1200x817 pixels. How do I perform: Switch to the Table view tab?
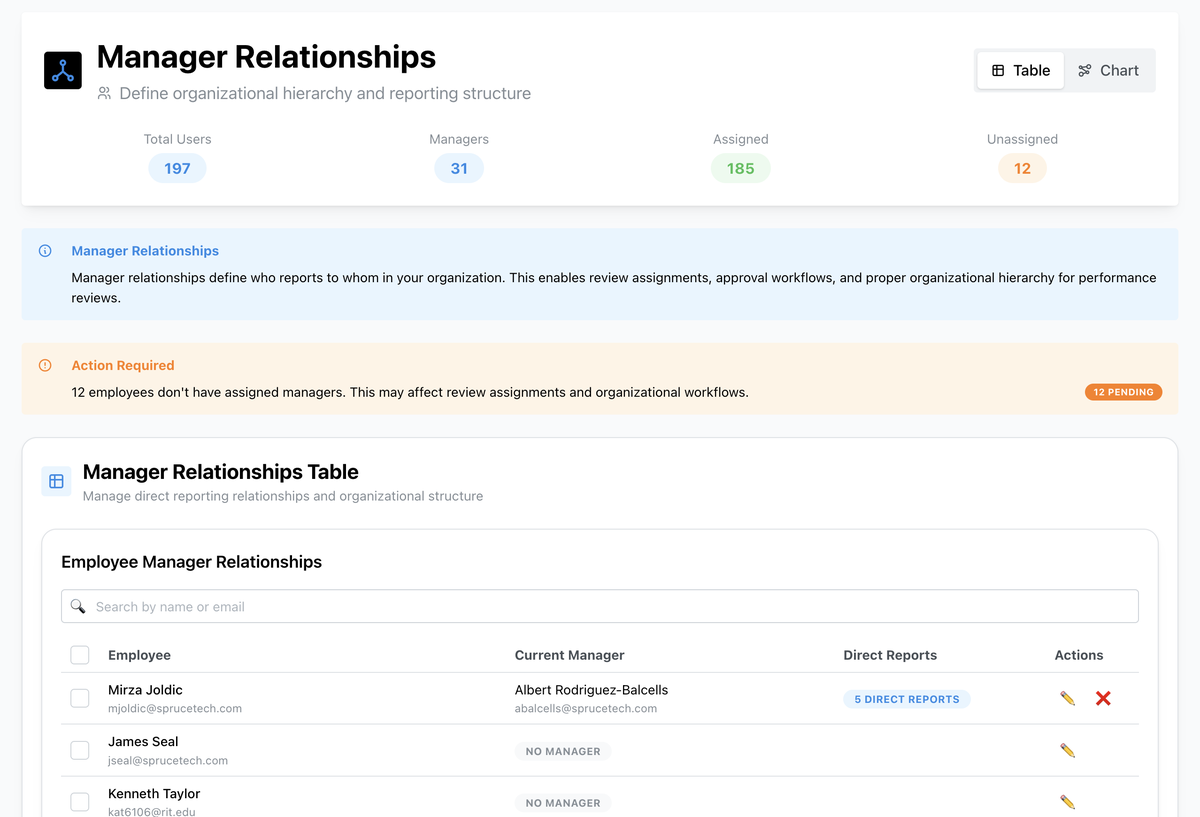[1020, 70]
